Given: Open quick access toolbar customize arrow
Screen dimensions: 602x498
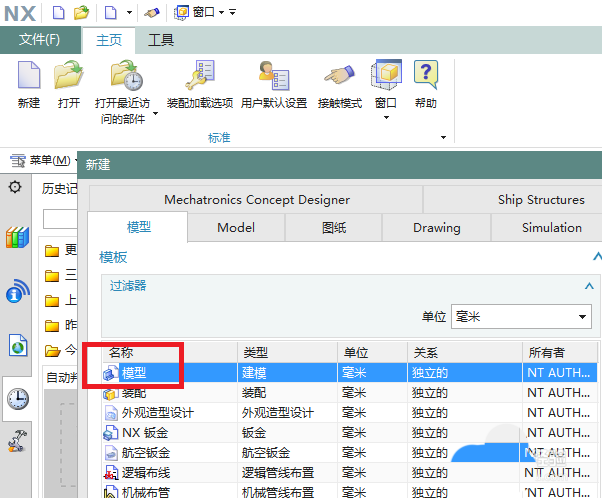Looking at the screenshot, I should point(232,13).
